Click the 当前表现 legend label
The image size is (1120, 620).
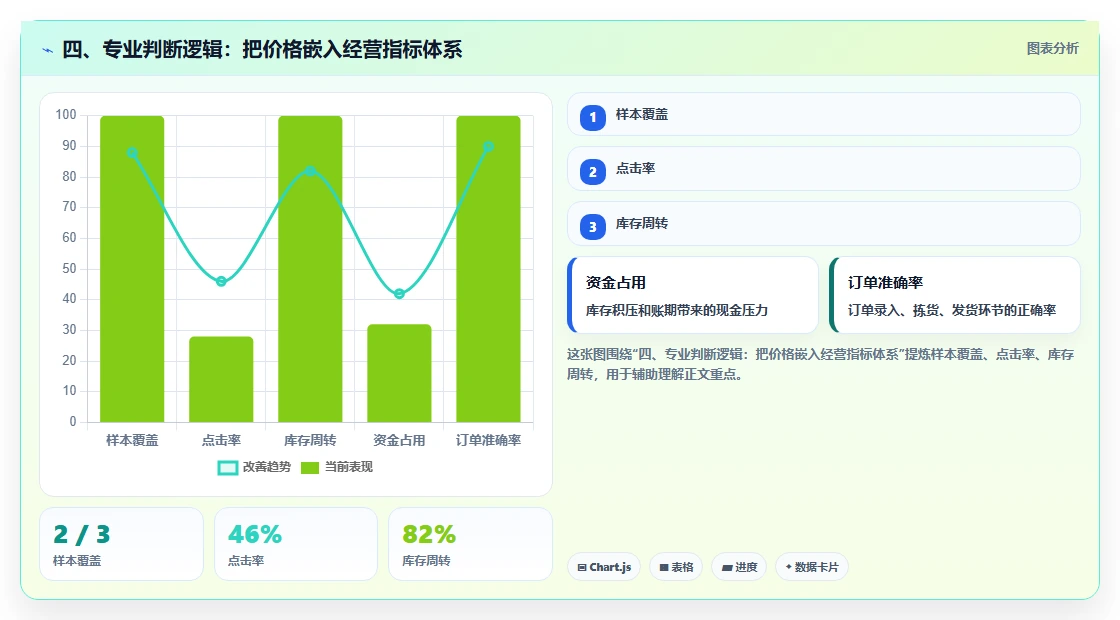coord(349,467)
